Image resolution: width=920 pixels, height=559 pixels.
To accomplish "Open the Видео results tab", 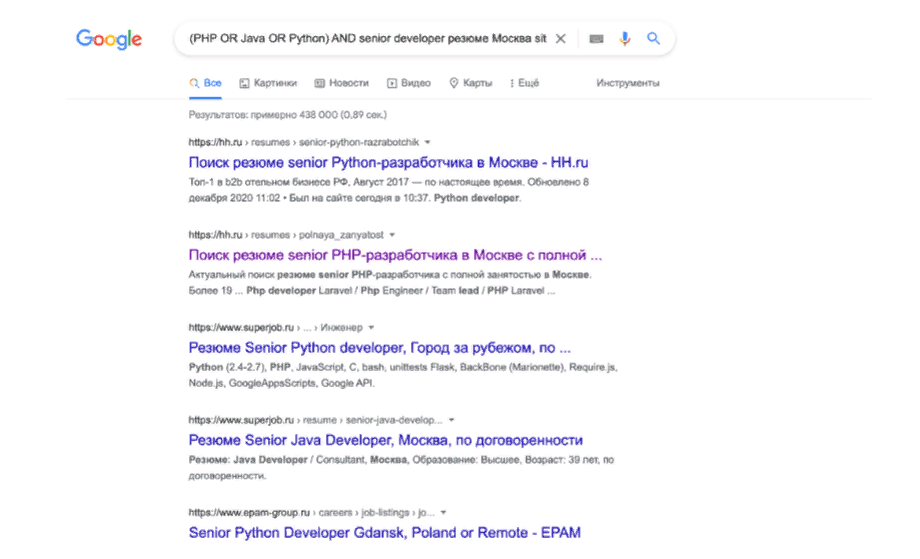I will coord(409,83).
